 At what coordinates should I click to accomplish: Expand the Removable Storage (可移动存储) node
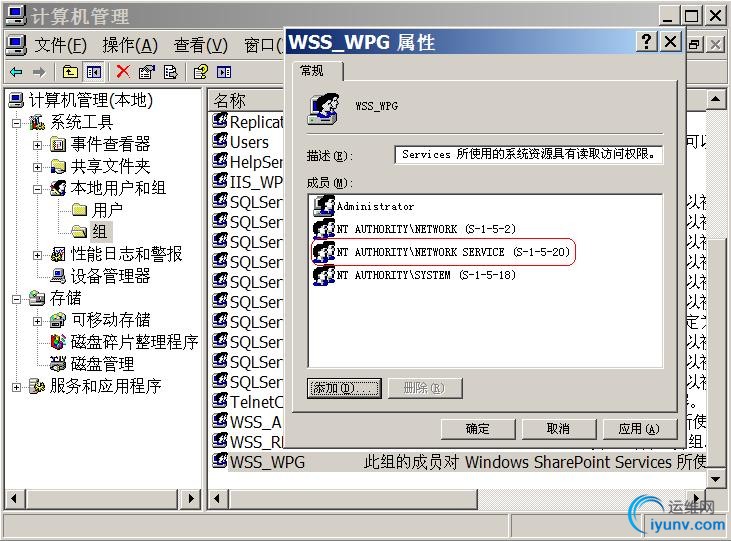point(38,321)
